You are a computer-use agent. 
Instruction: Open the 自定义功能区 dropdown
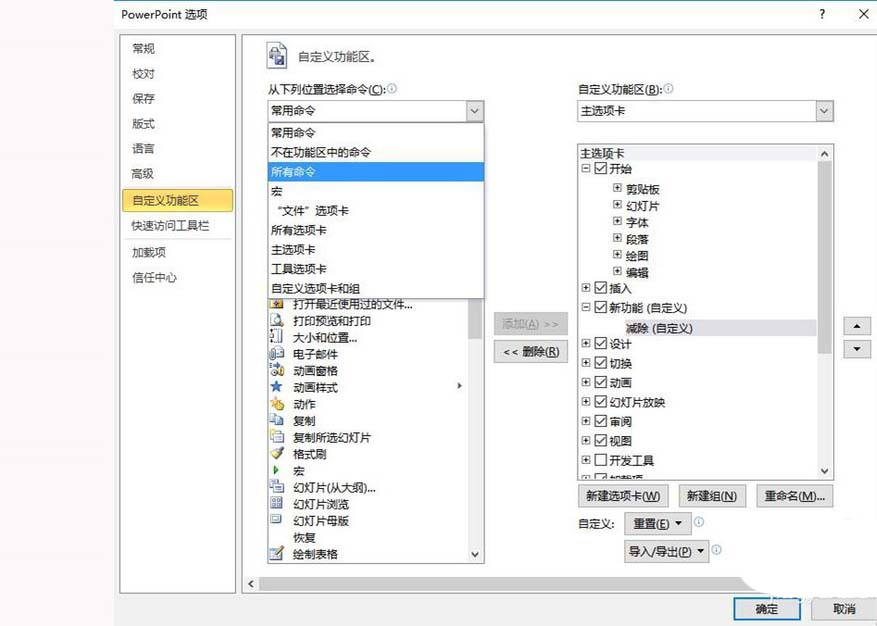[x=823, y=110]
